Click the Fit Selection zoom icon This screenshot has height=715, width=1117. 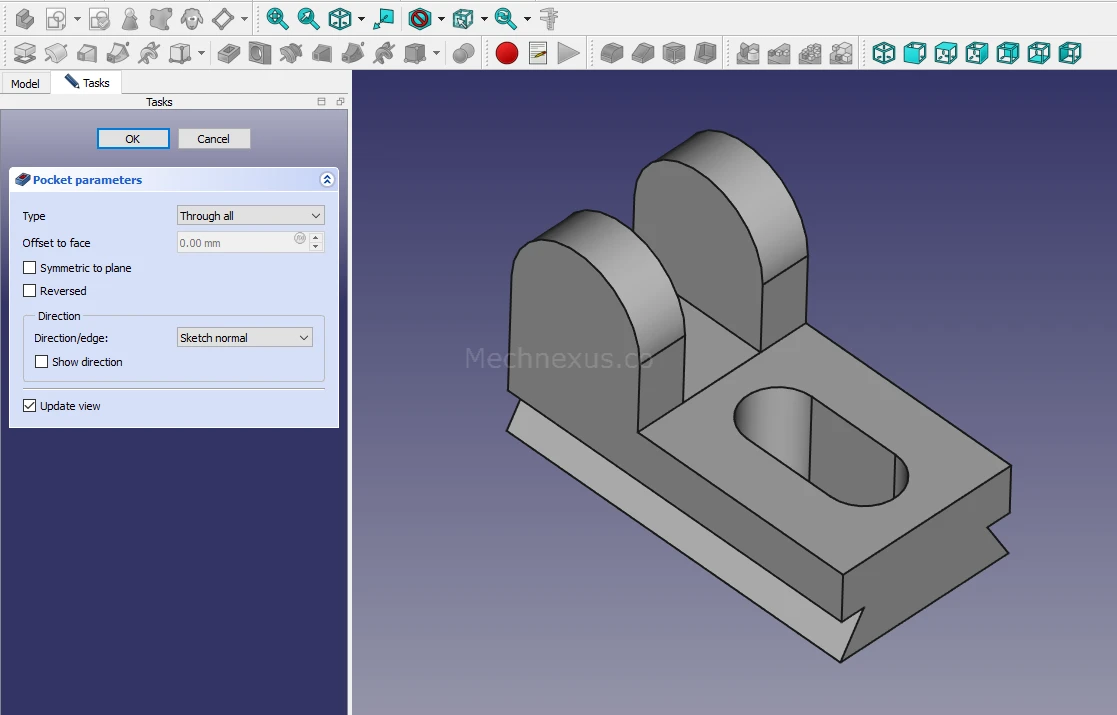(x=308, y=18)
